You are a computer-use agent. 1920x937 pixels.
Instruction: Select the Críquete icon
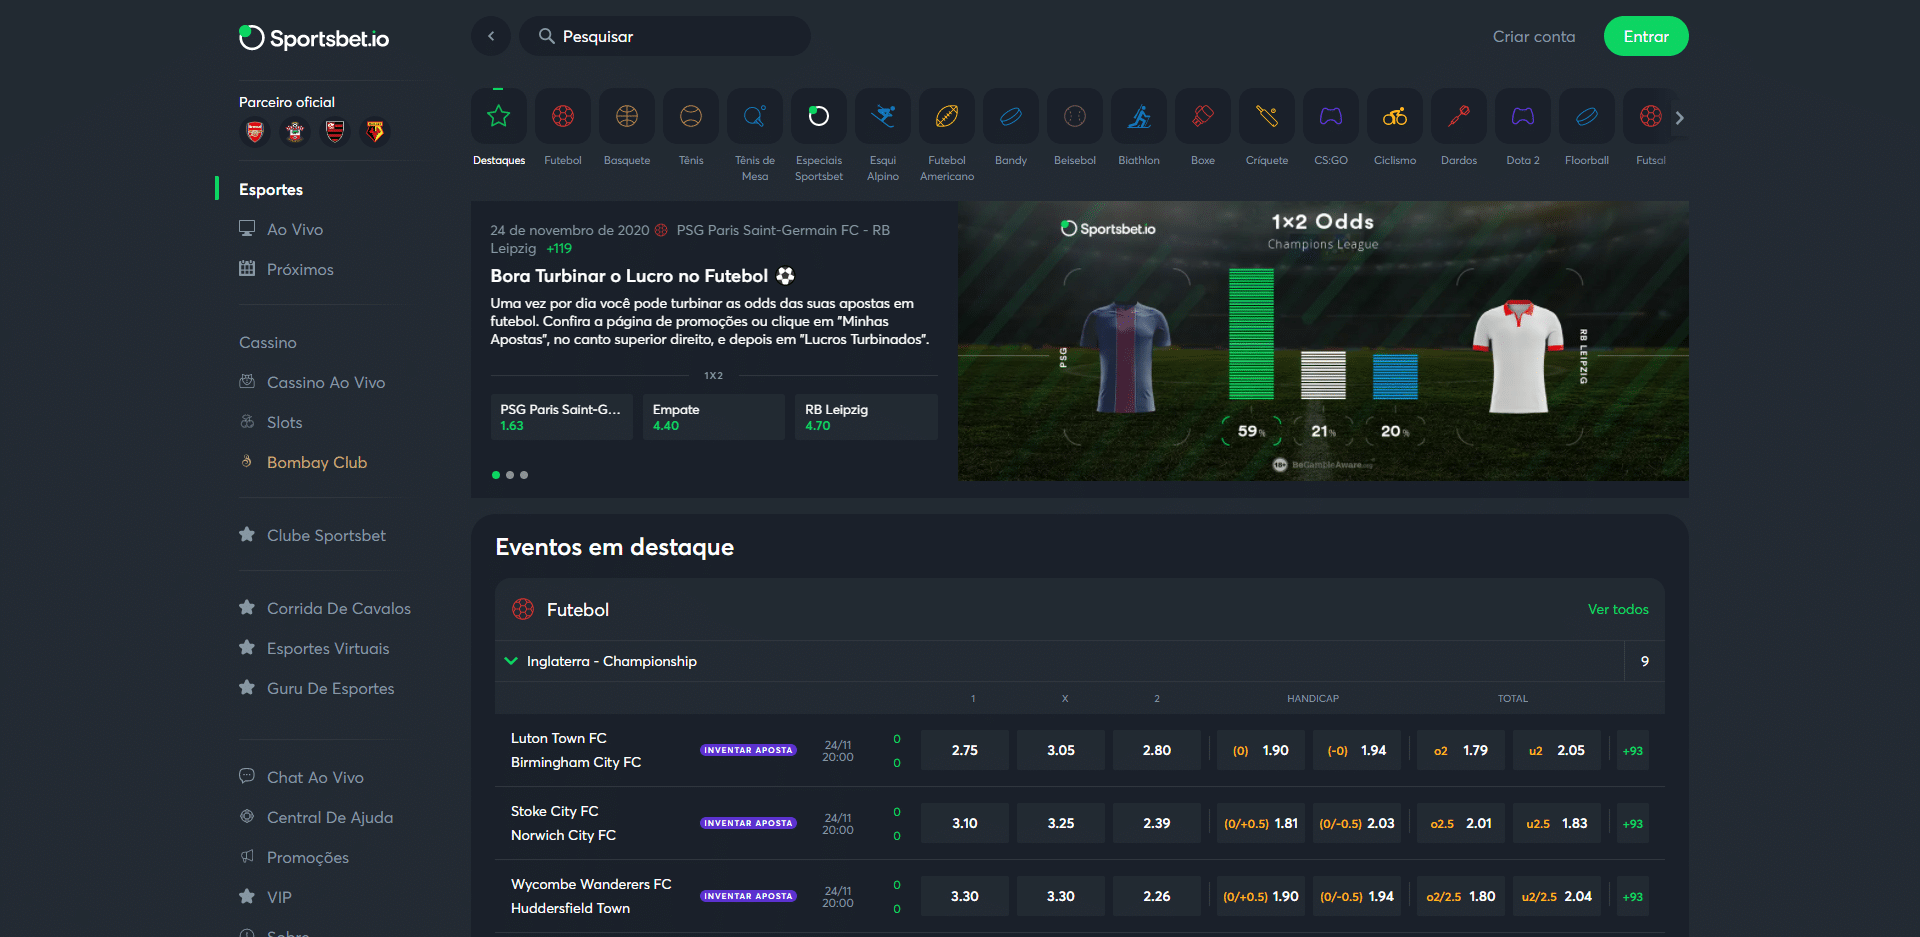(x=1267, y=117)
